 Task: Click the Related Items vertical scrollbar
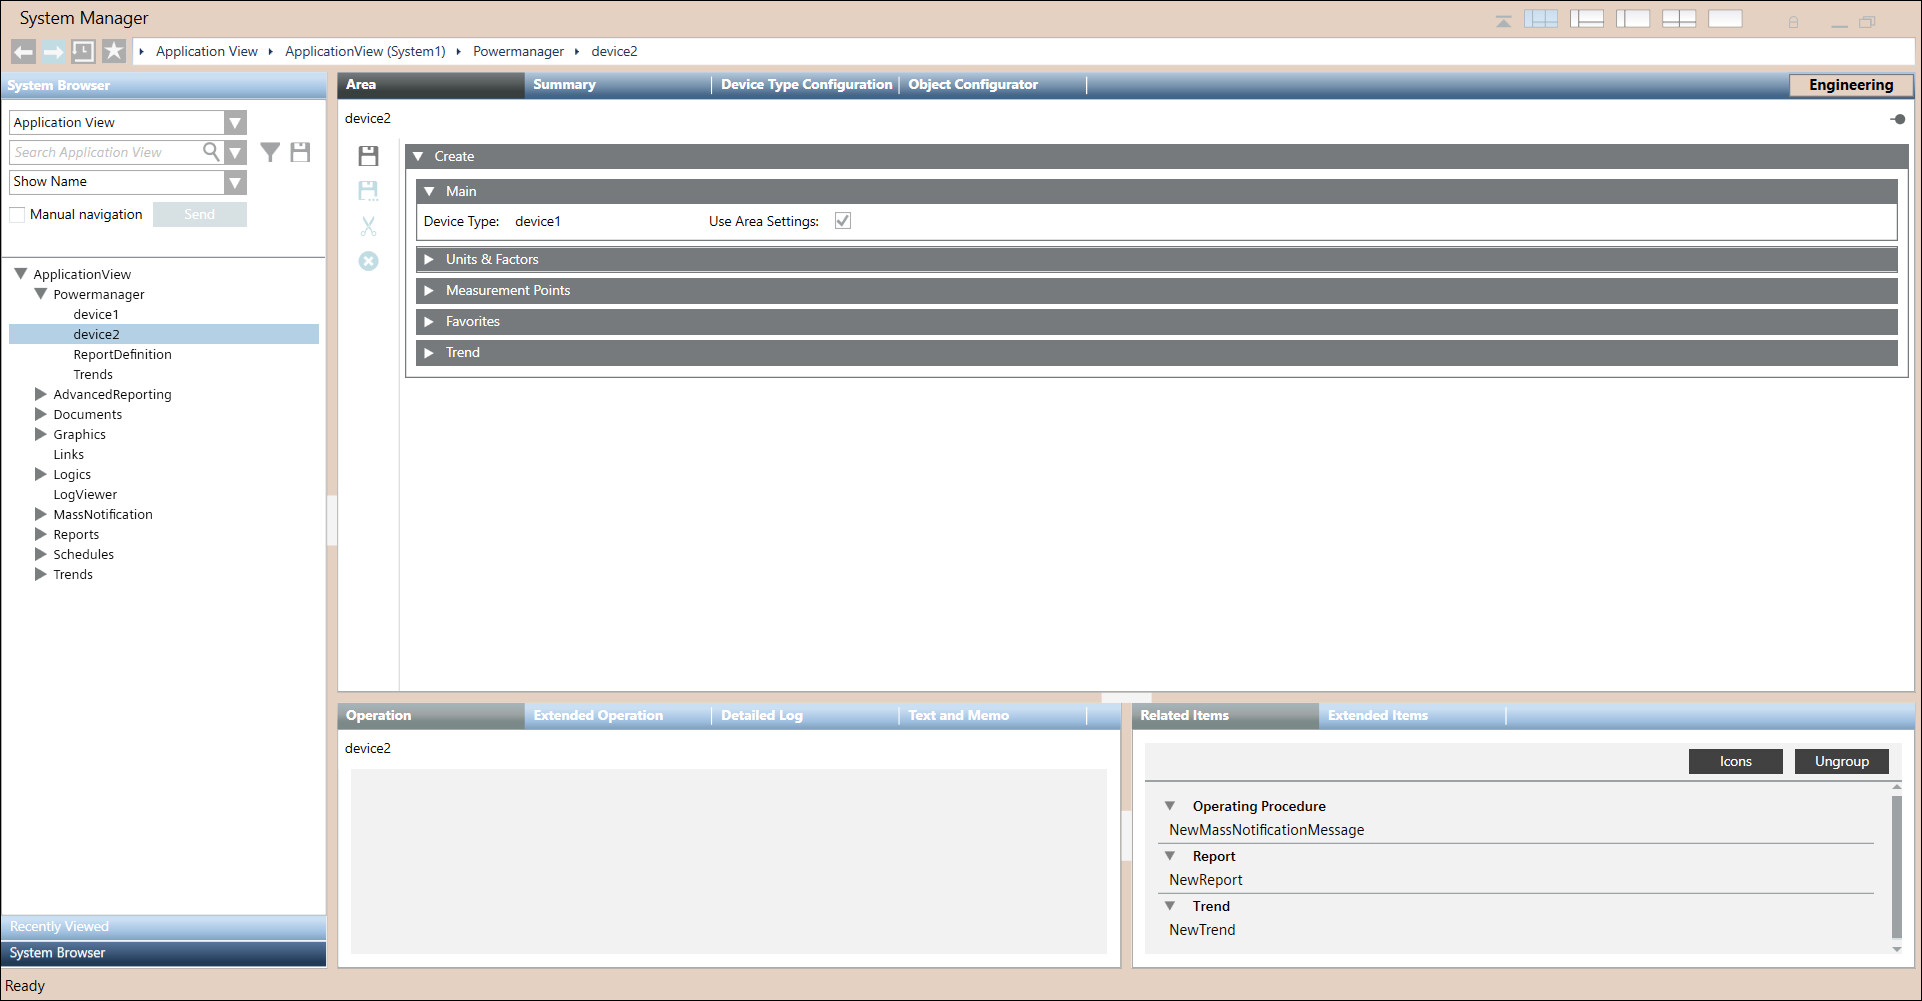click(x=1896, y=865)
